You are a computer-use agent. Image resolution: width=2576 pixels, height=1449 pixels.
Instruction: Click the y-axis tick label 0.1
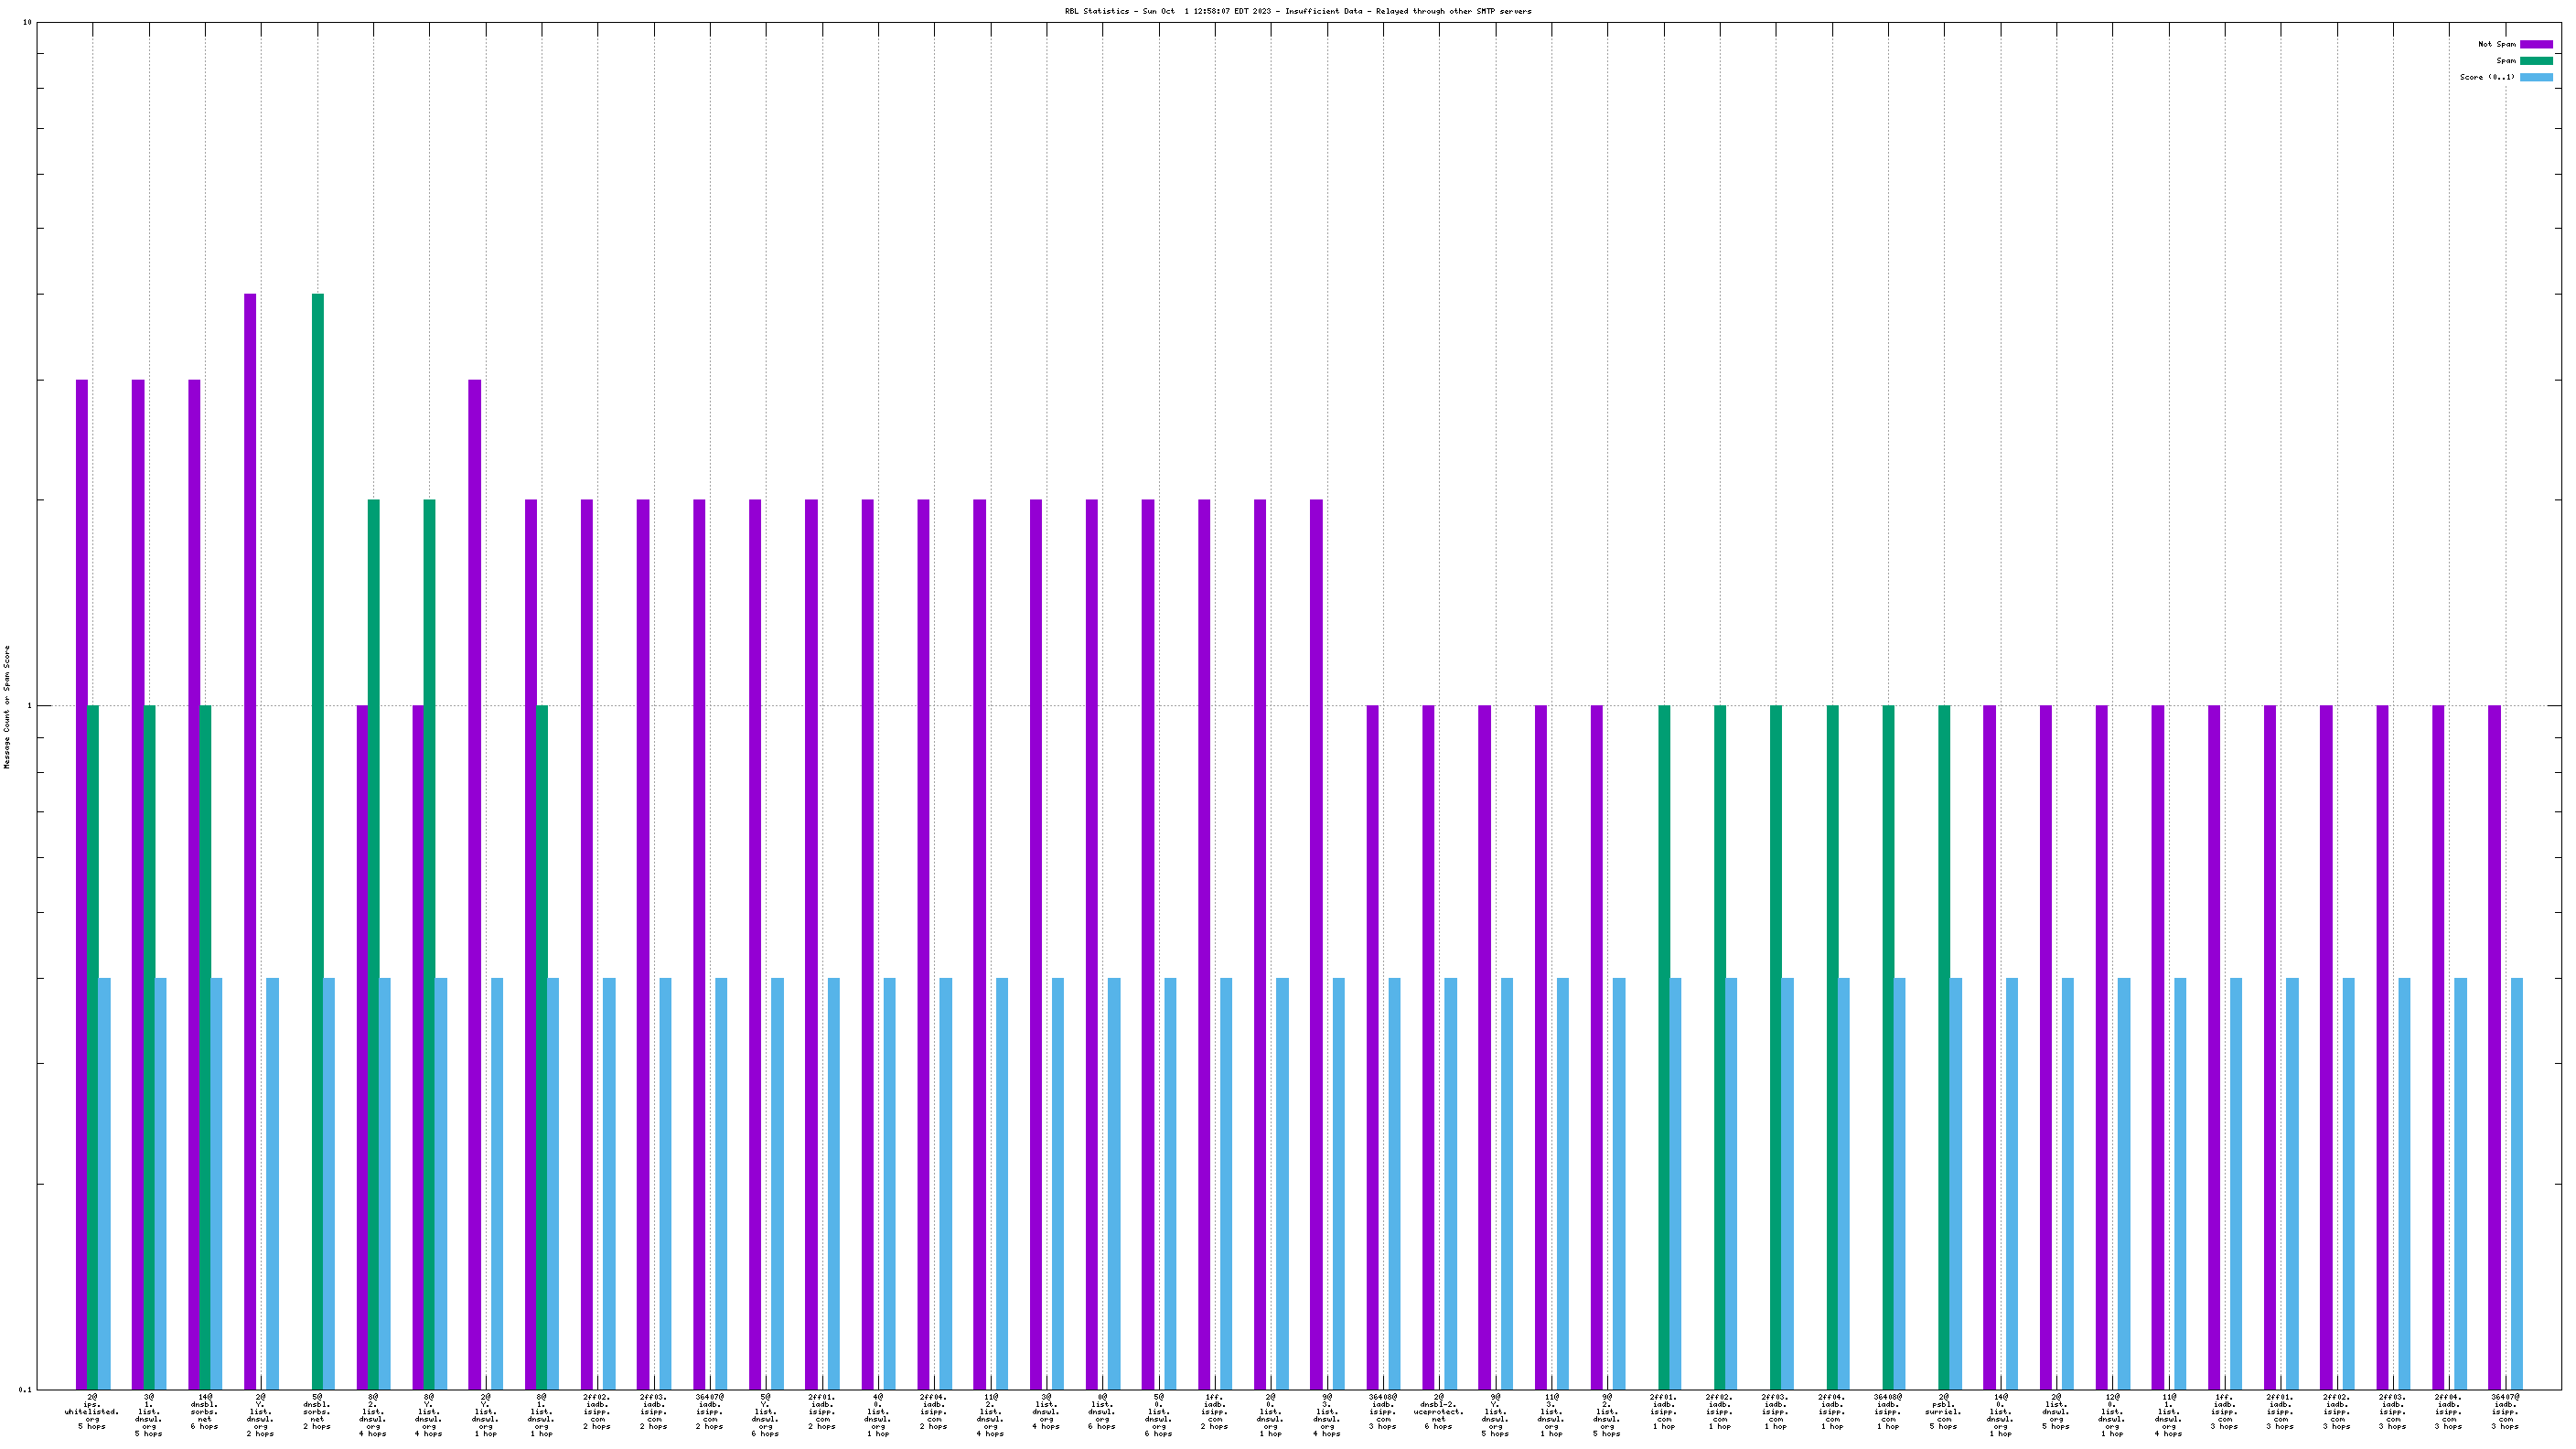click(x=25, y=1389)
